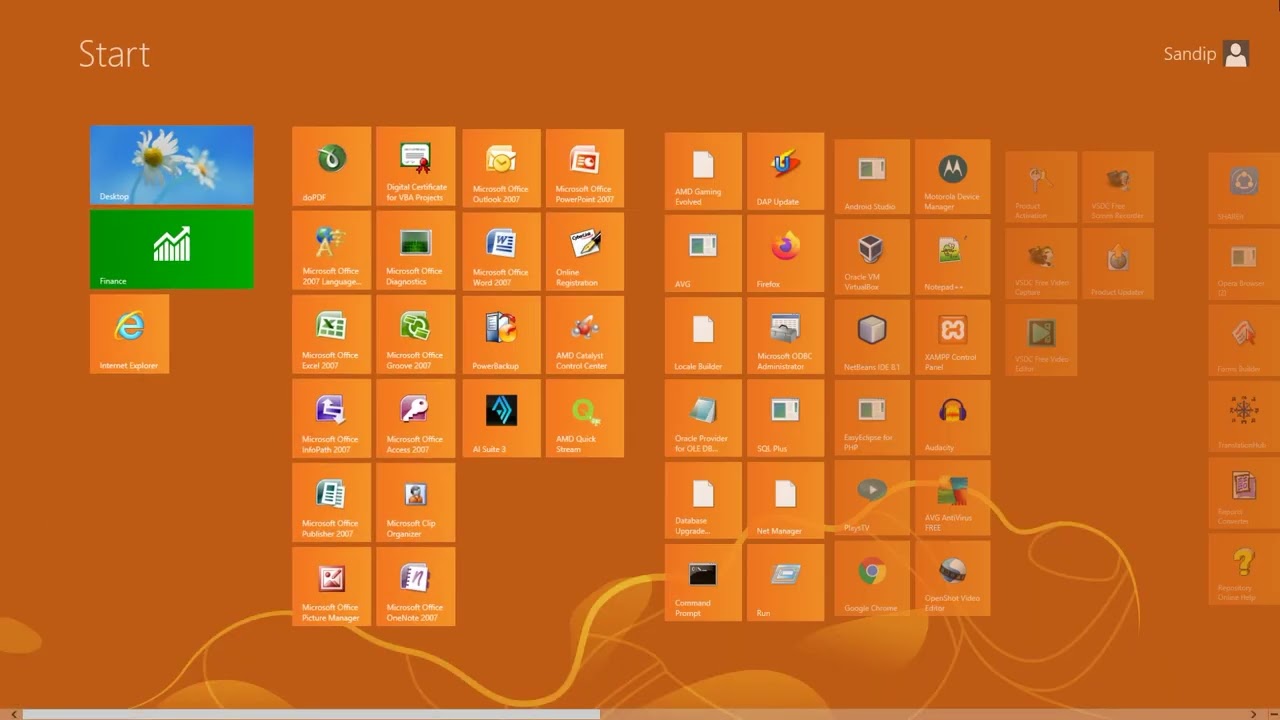
Task: Click the Sandip user account picture
Action: [1237, 54]
